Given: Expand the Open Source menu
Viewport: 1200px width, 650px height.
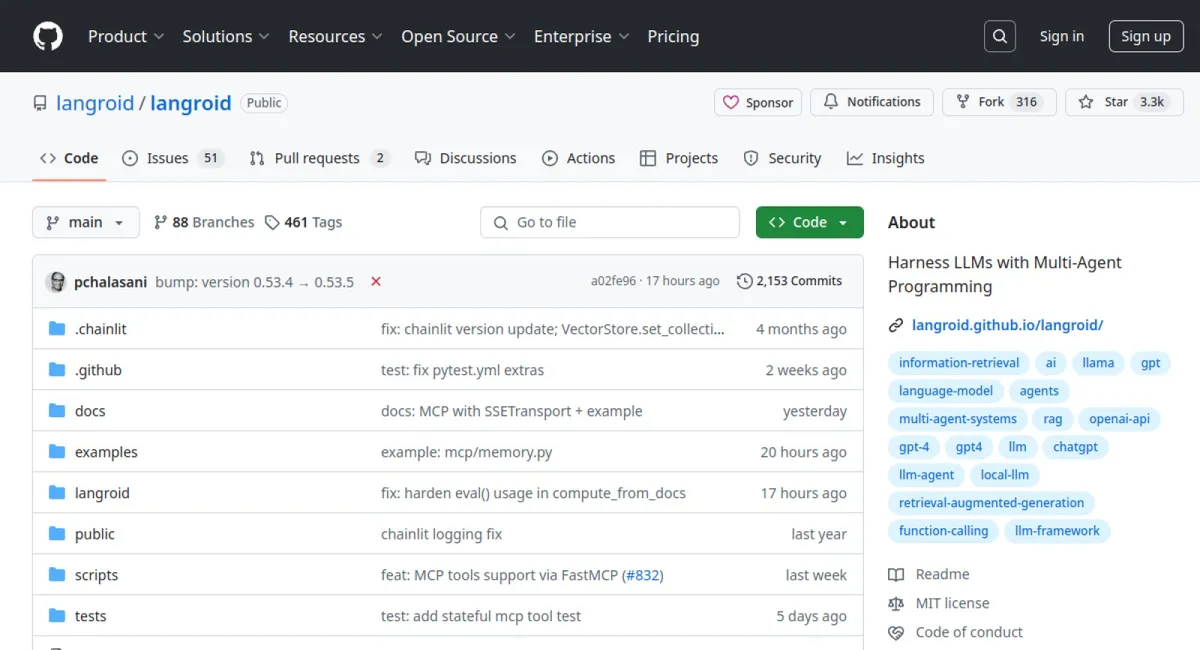Looking at the screenshot, I should coord(459,36).
